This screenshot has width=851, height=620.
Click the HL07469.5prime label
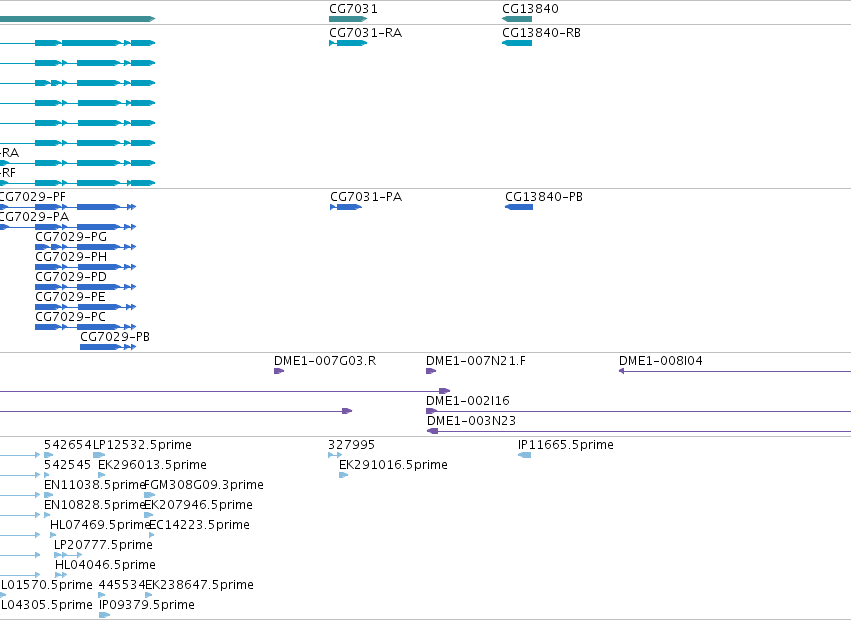(x=100, y=526)
